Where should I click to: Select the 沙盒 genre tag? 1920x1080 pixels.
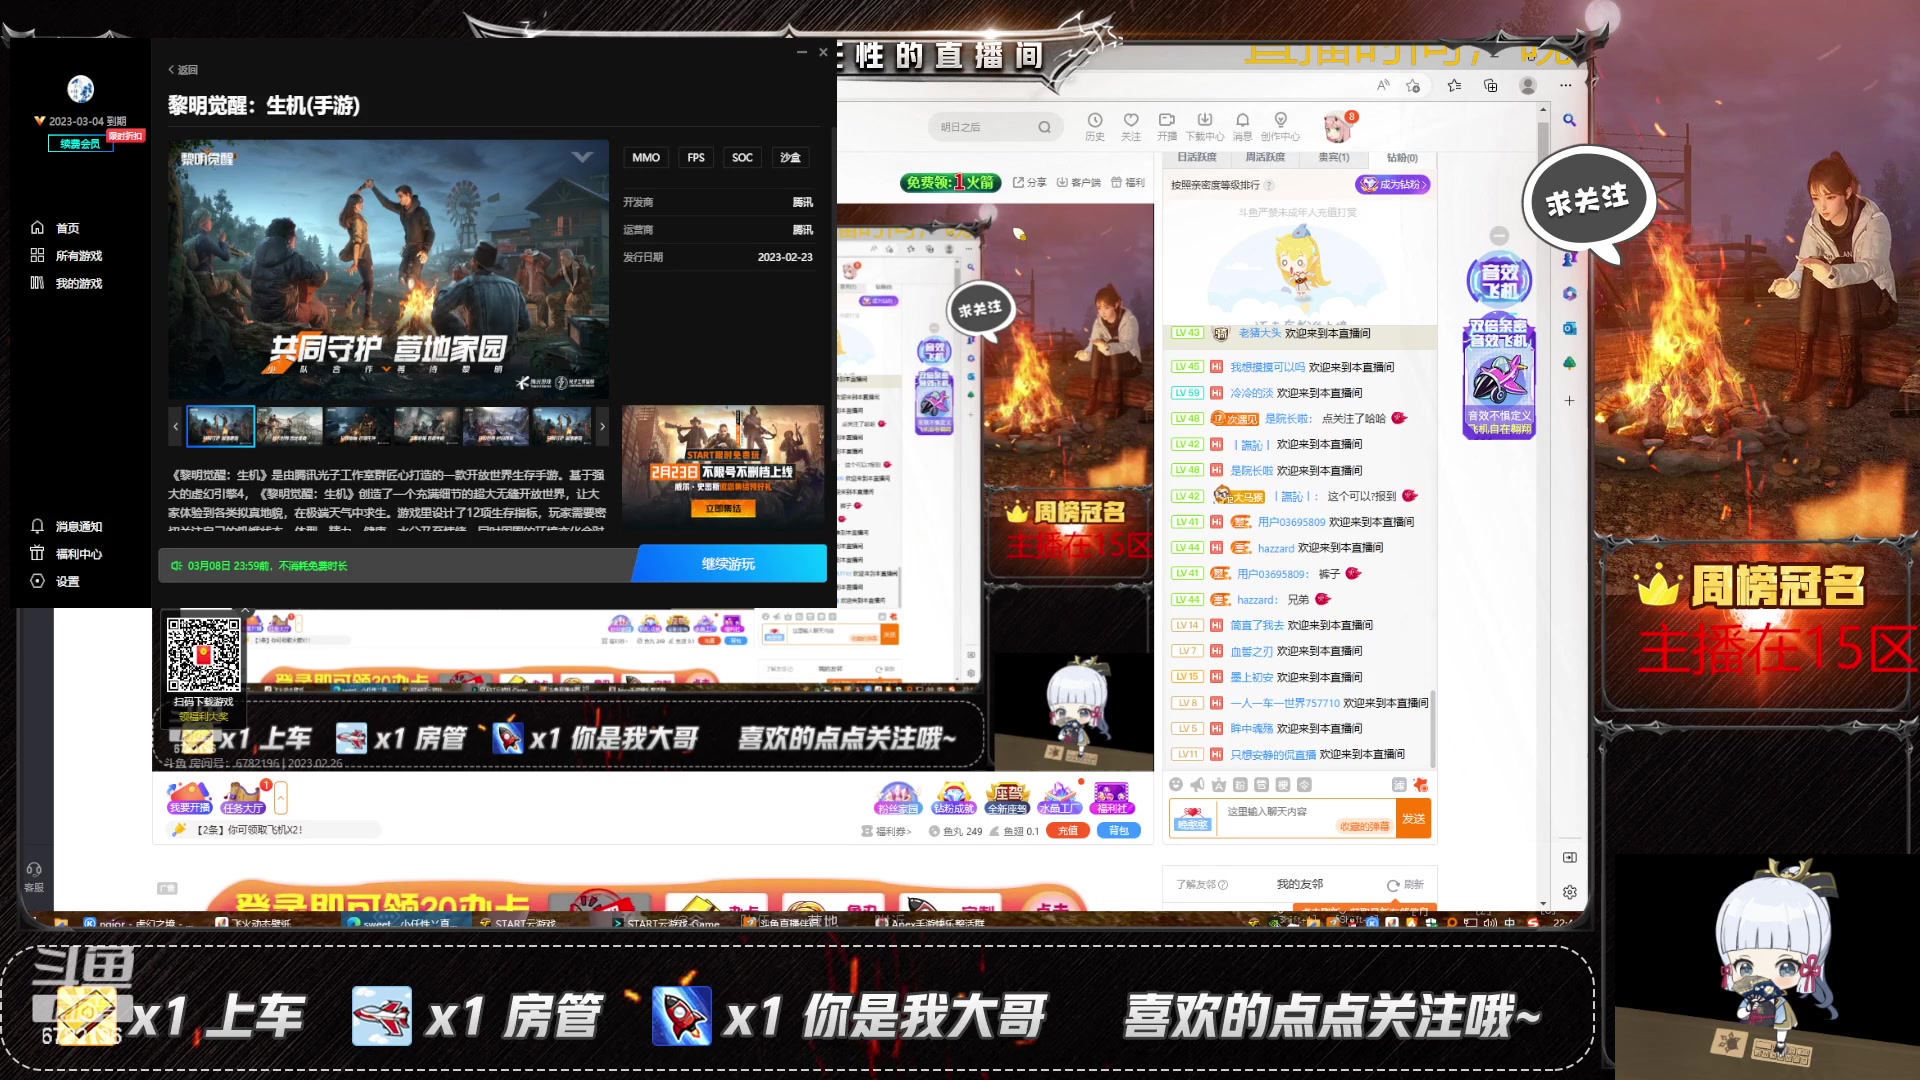(x=790, y=158)
